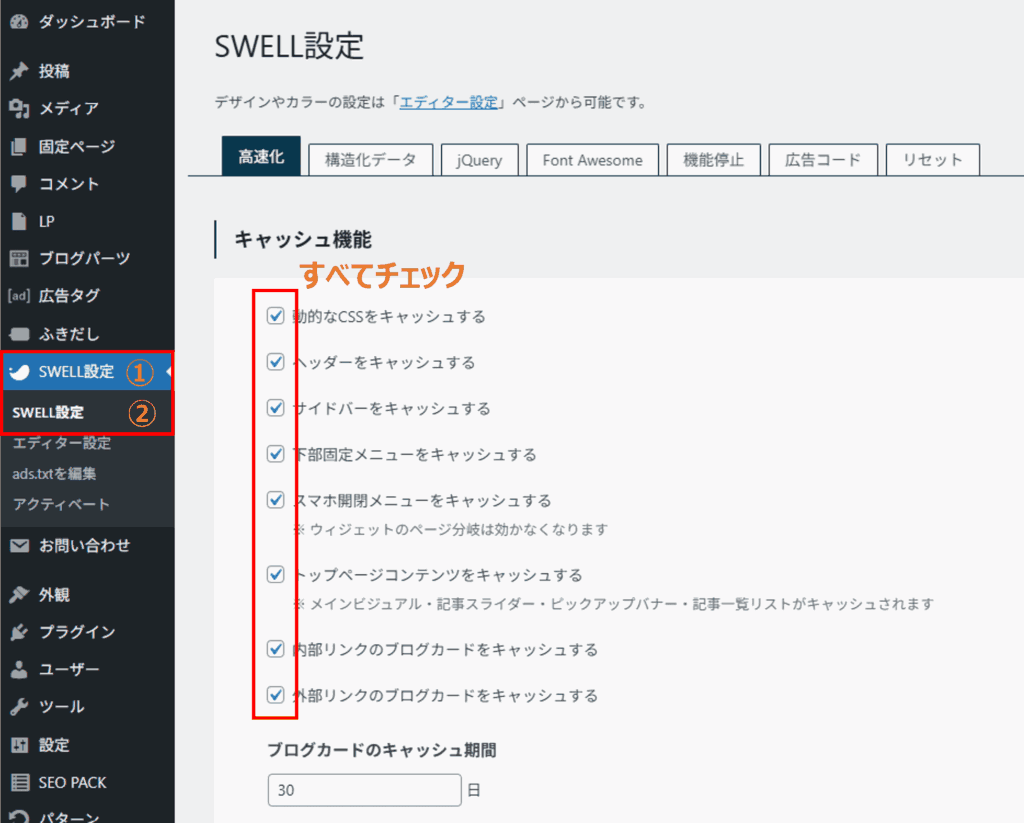Toggle ヘッダーをキャッシュする checkbox
Image resolution: width=1024 pixels, height=823 pixels.
coord(276,362)
